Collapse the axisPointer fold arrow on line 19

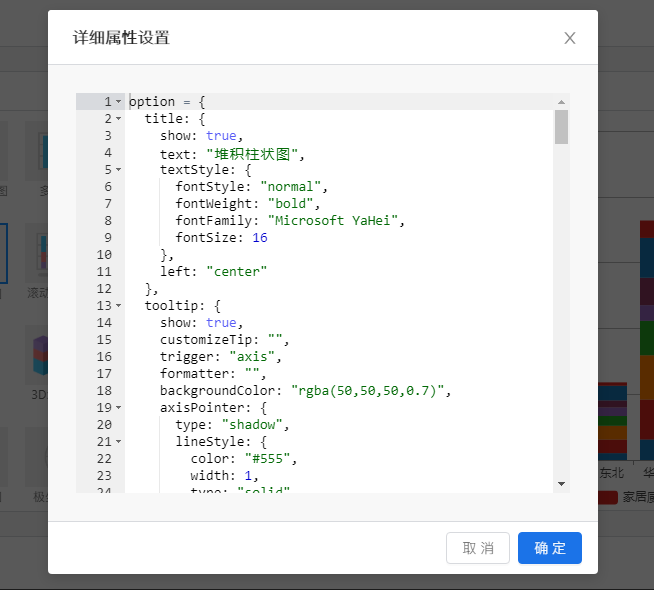(119, 408)
